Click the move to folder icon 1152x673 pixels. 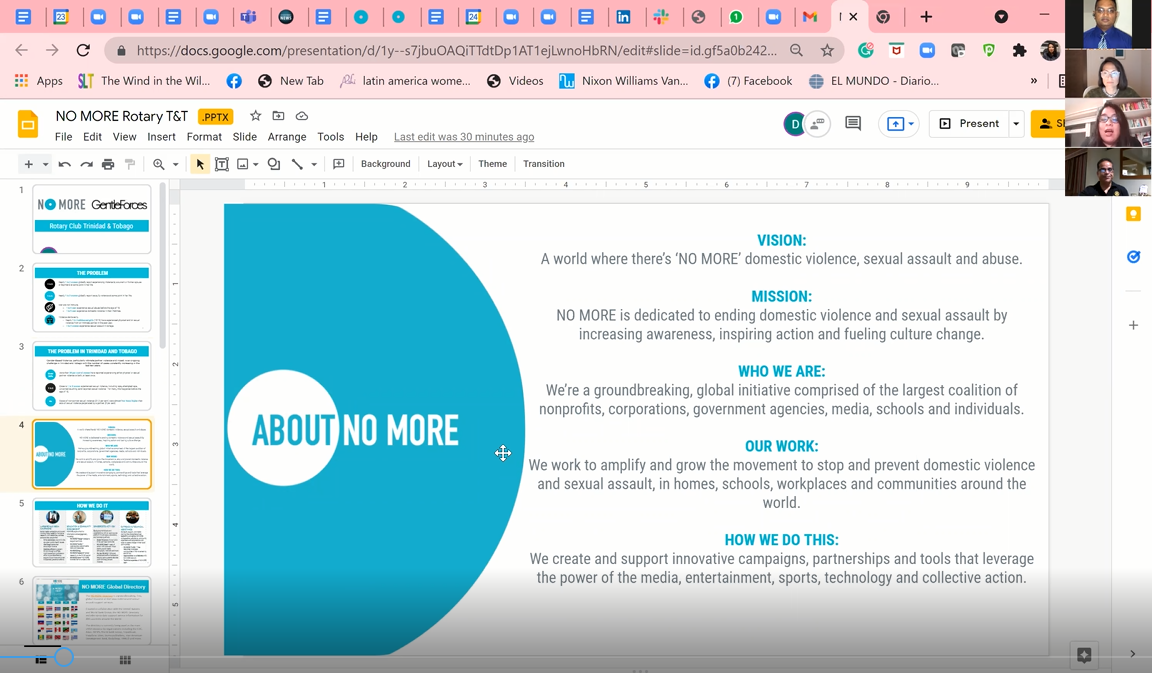click(278, 117)
